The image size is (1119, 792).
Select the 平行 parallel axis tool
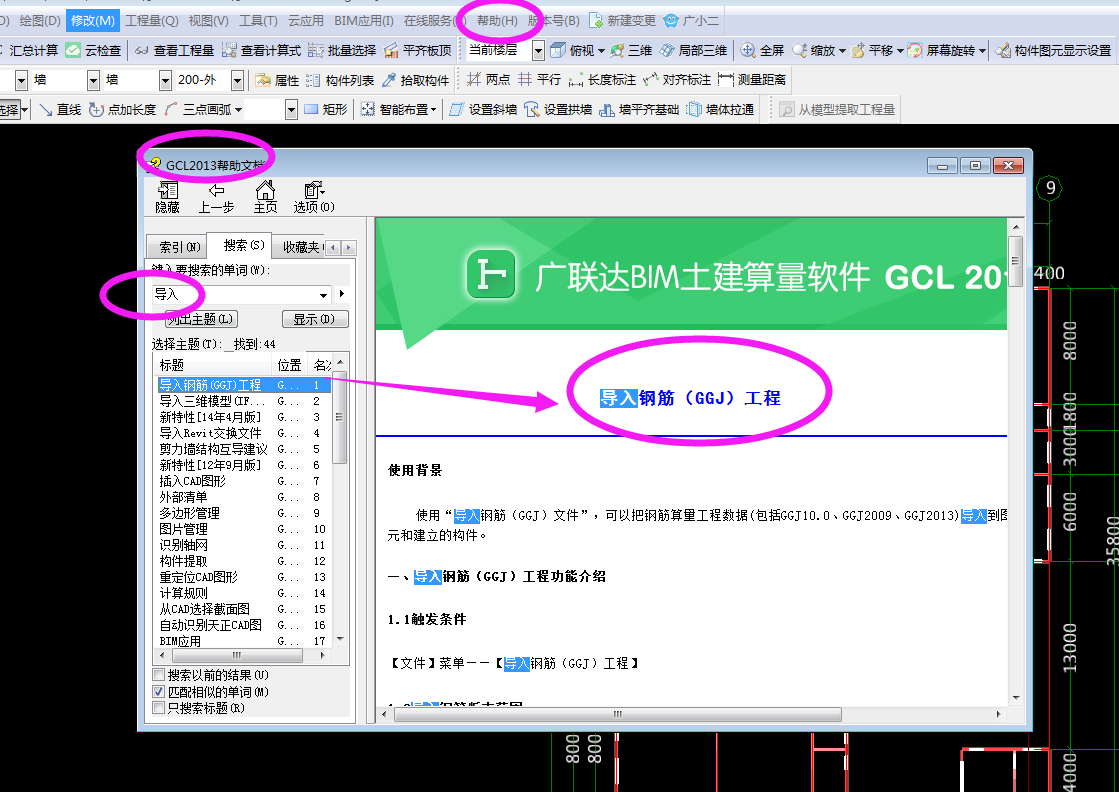click(x=540, y=80)
